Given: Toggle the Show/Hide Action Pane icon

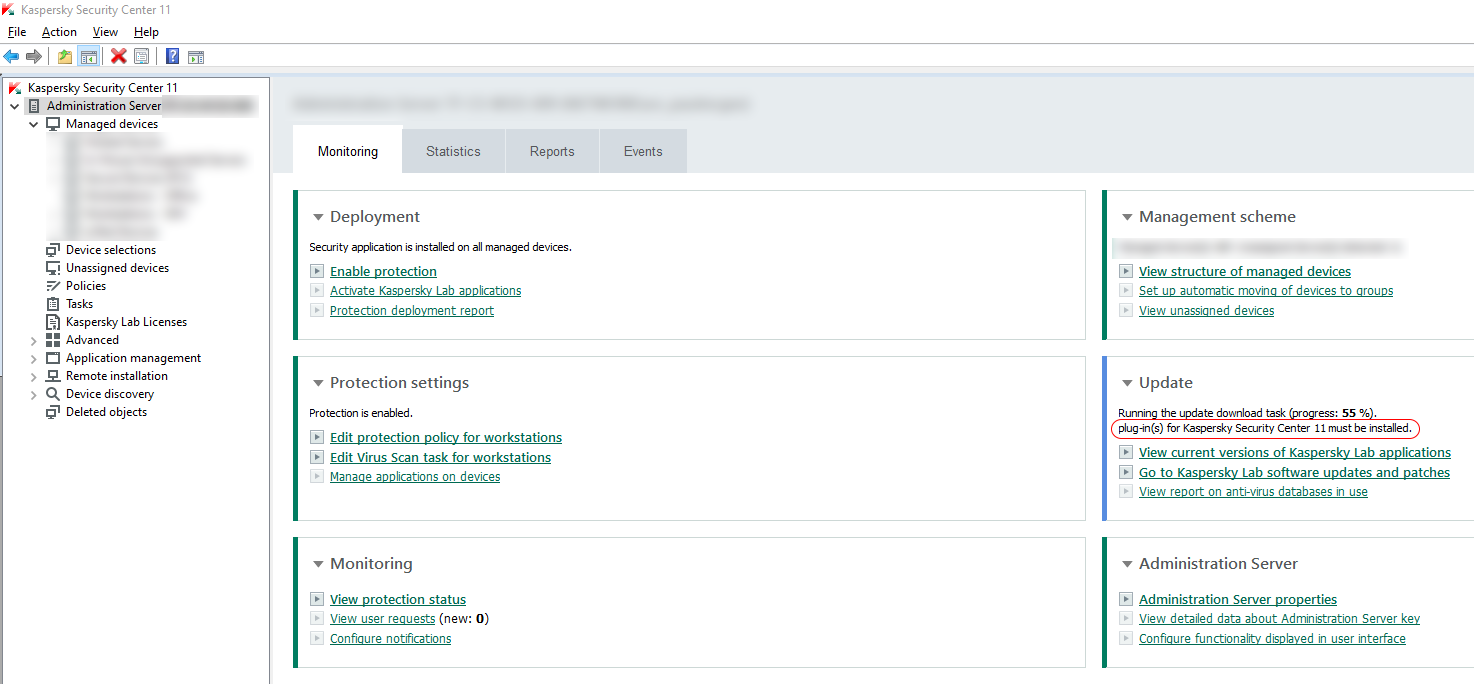Looking at the screenshot, I should tap(196, 56).
